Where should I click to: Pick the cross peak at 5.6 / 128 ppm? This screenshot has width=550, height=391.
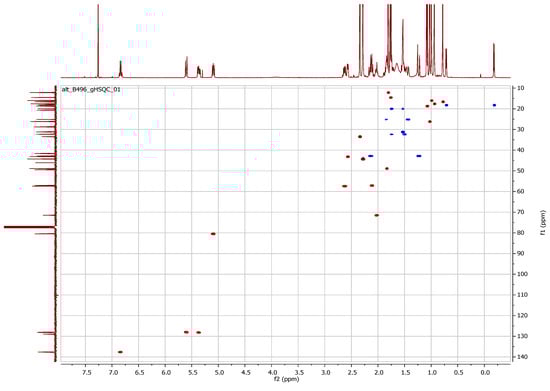point(186,332)
